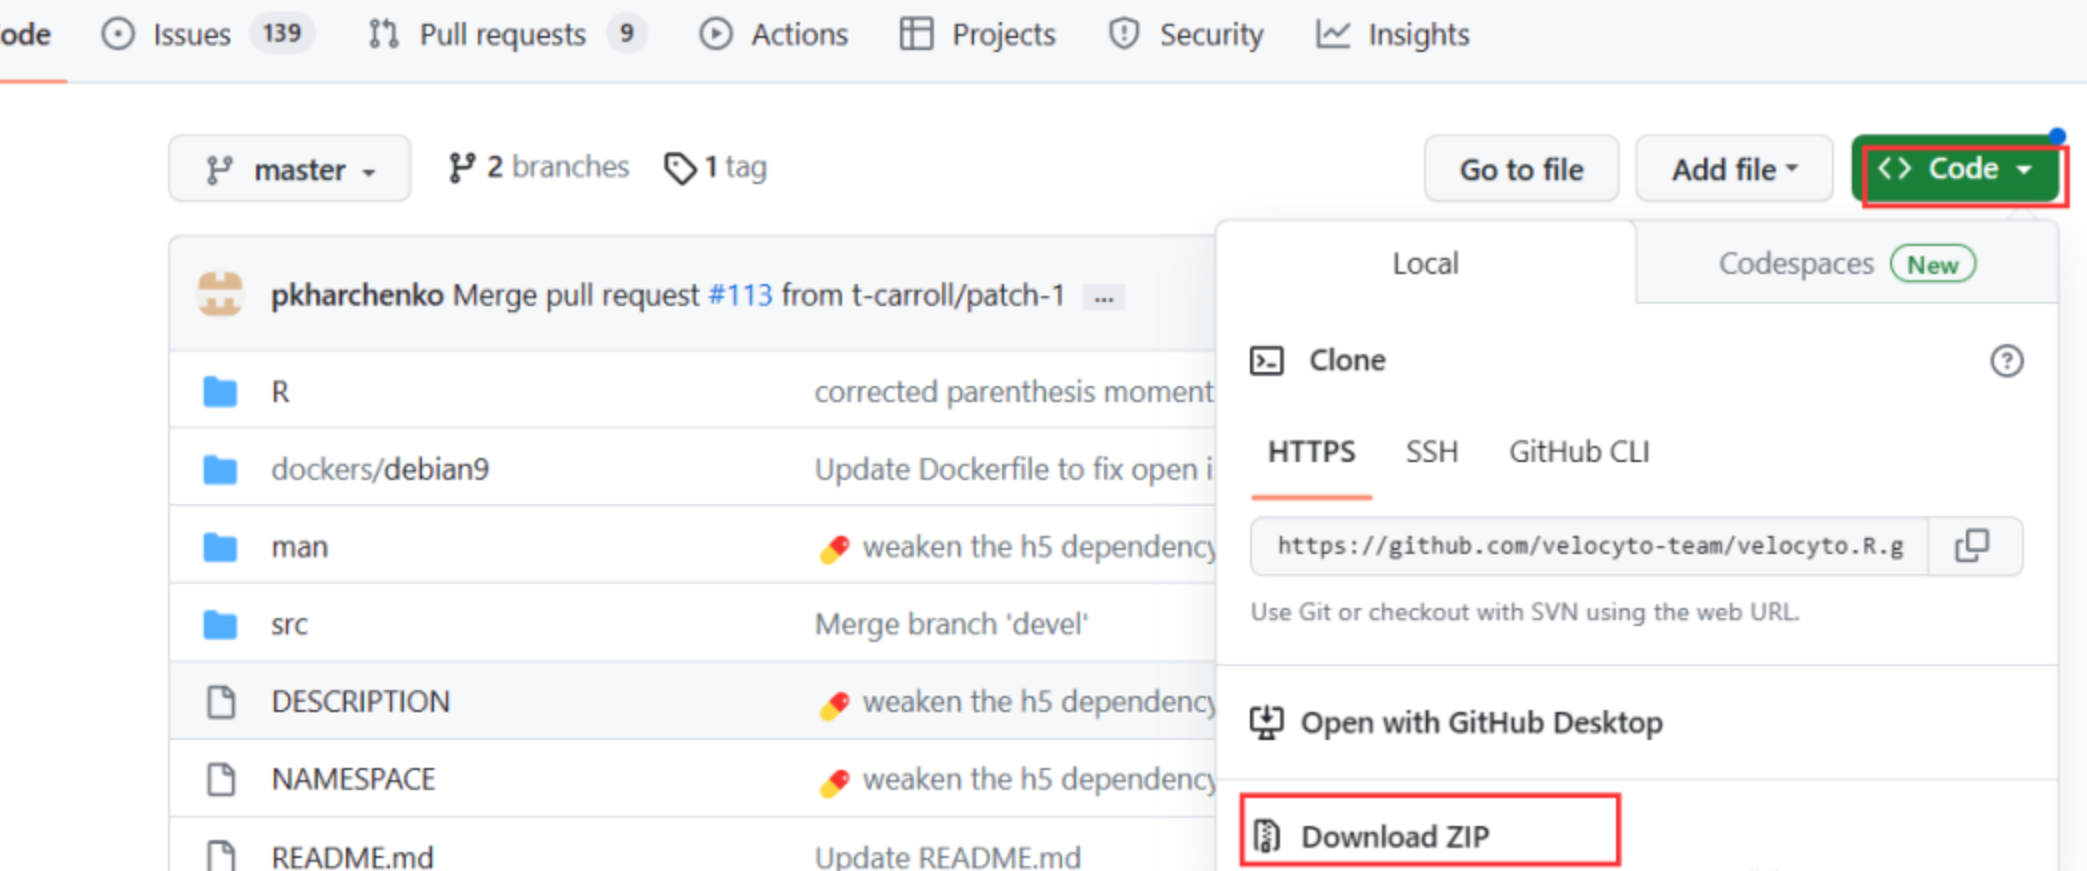This screenshot has height=871, width=2087.
Task: View the 1 tag link
Action: 715,167
